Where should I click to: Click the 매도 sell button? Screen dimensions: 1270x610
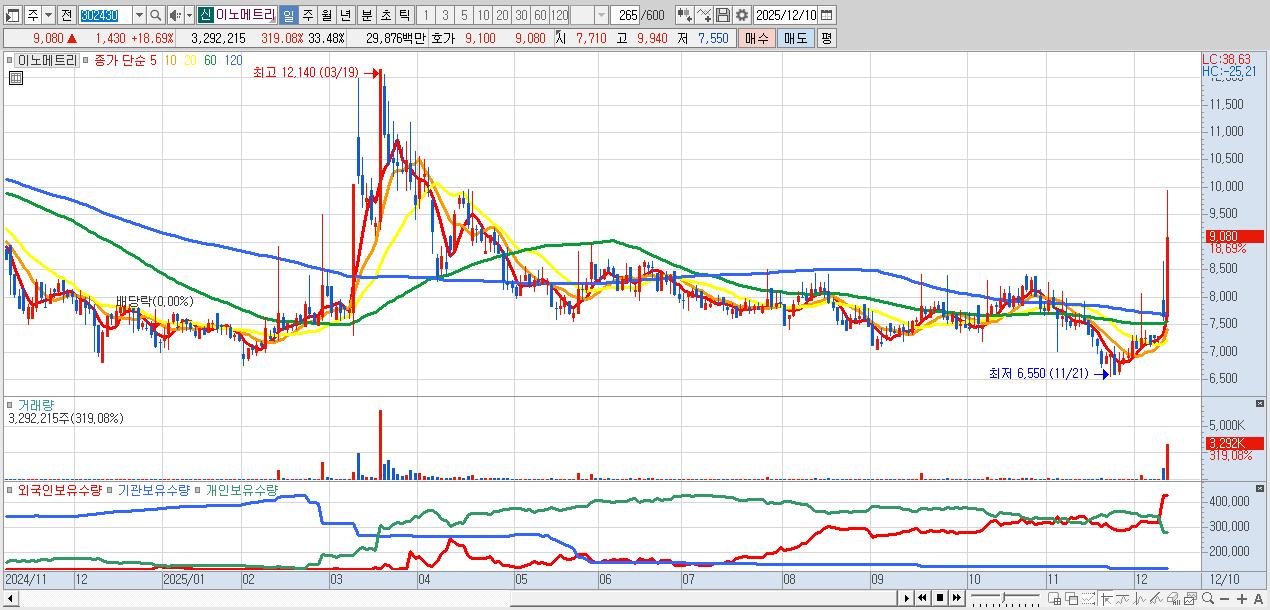(x=796, y=38)
